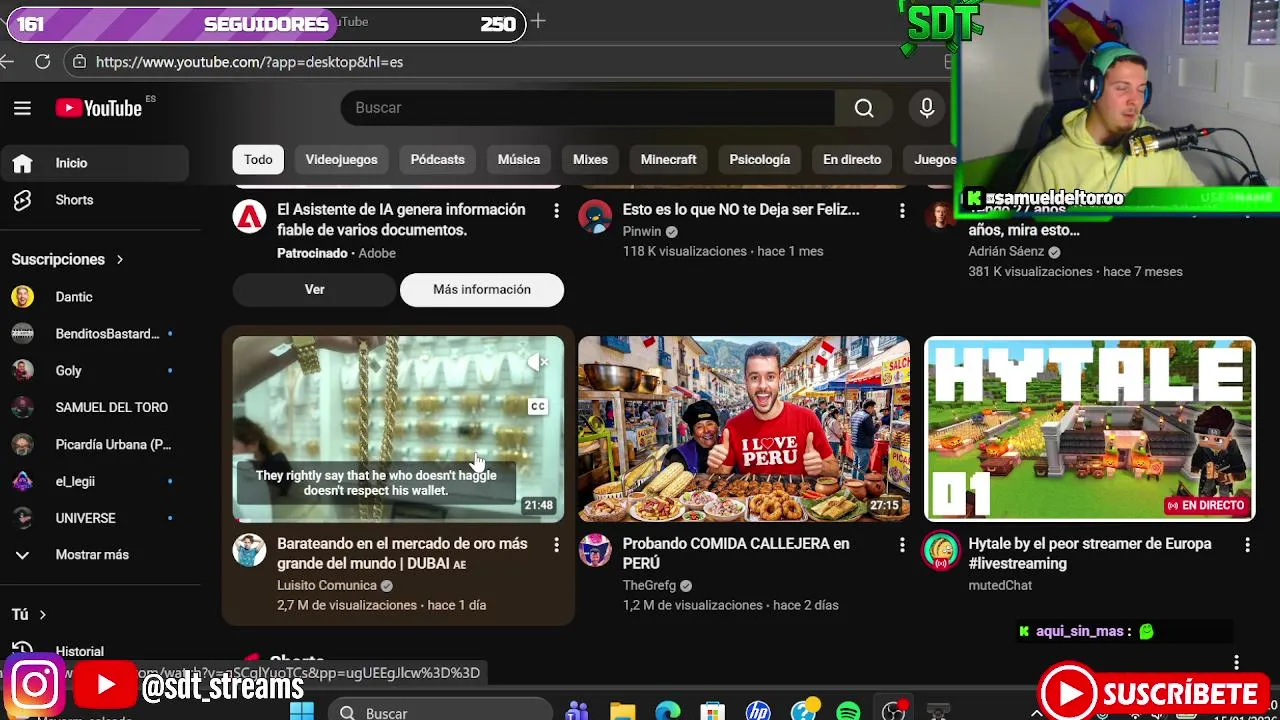The image size is (1280, 720).
Task: Click Más información on Adobe ad
Action: pyautogui.click(x=482, y=290)
